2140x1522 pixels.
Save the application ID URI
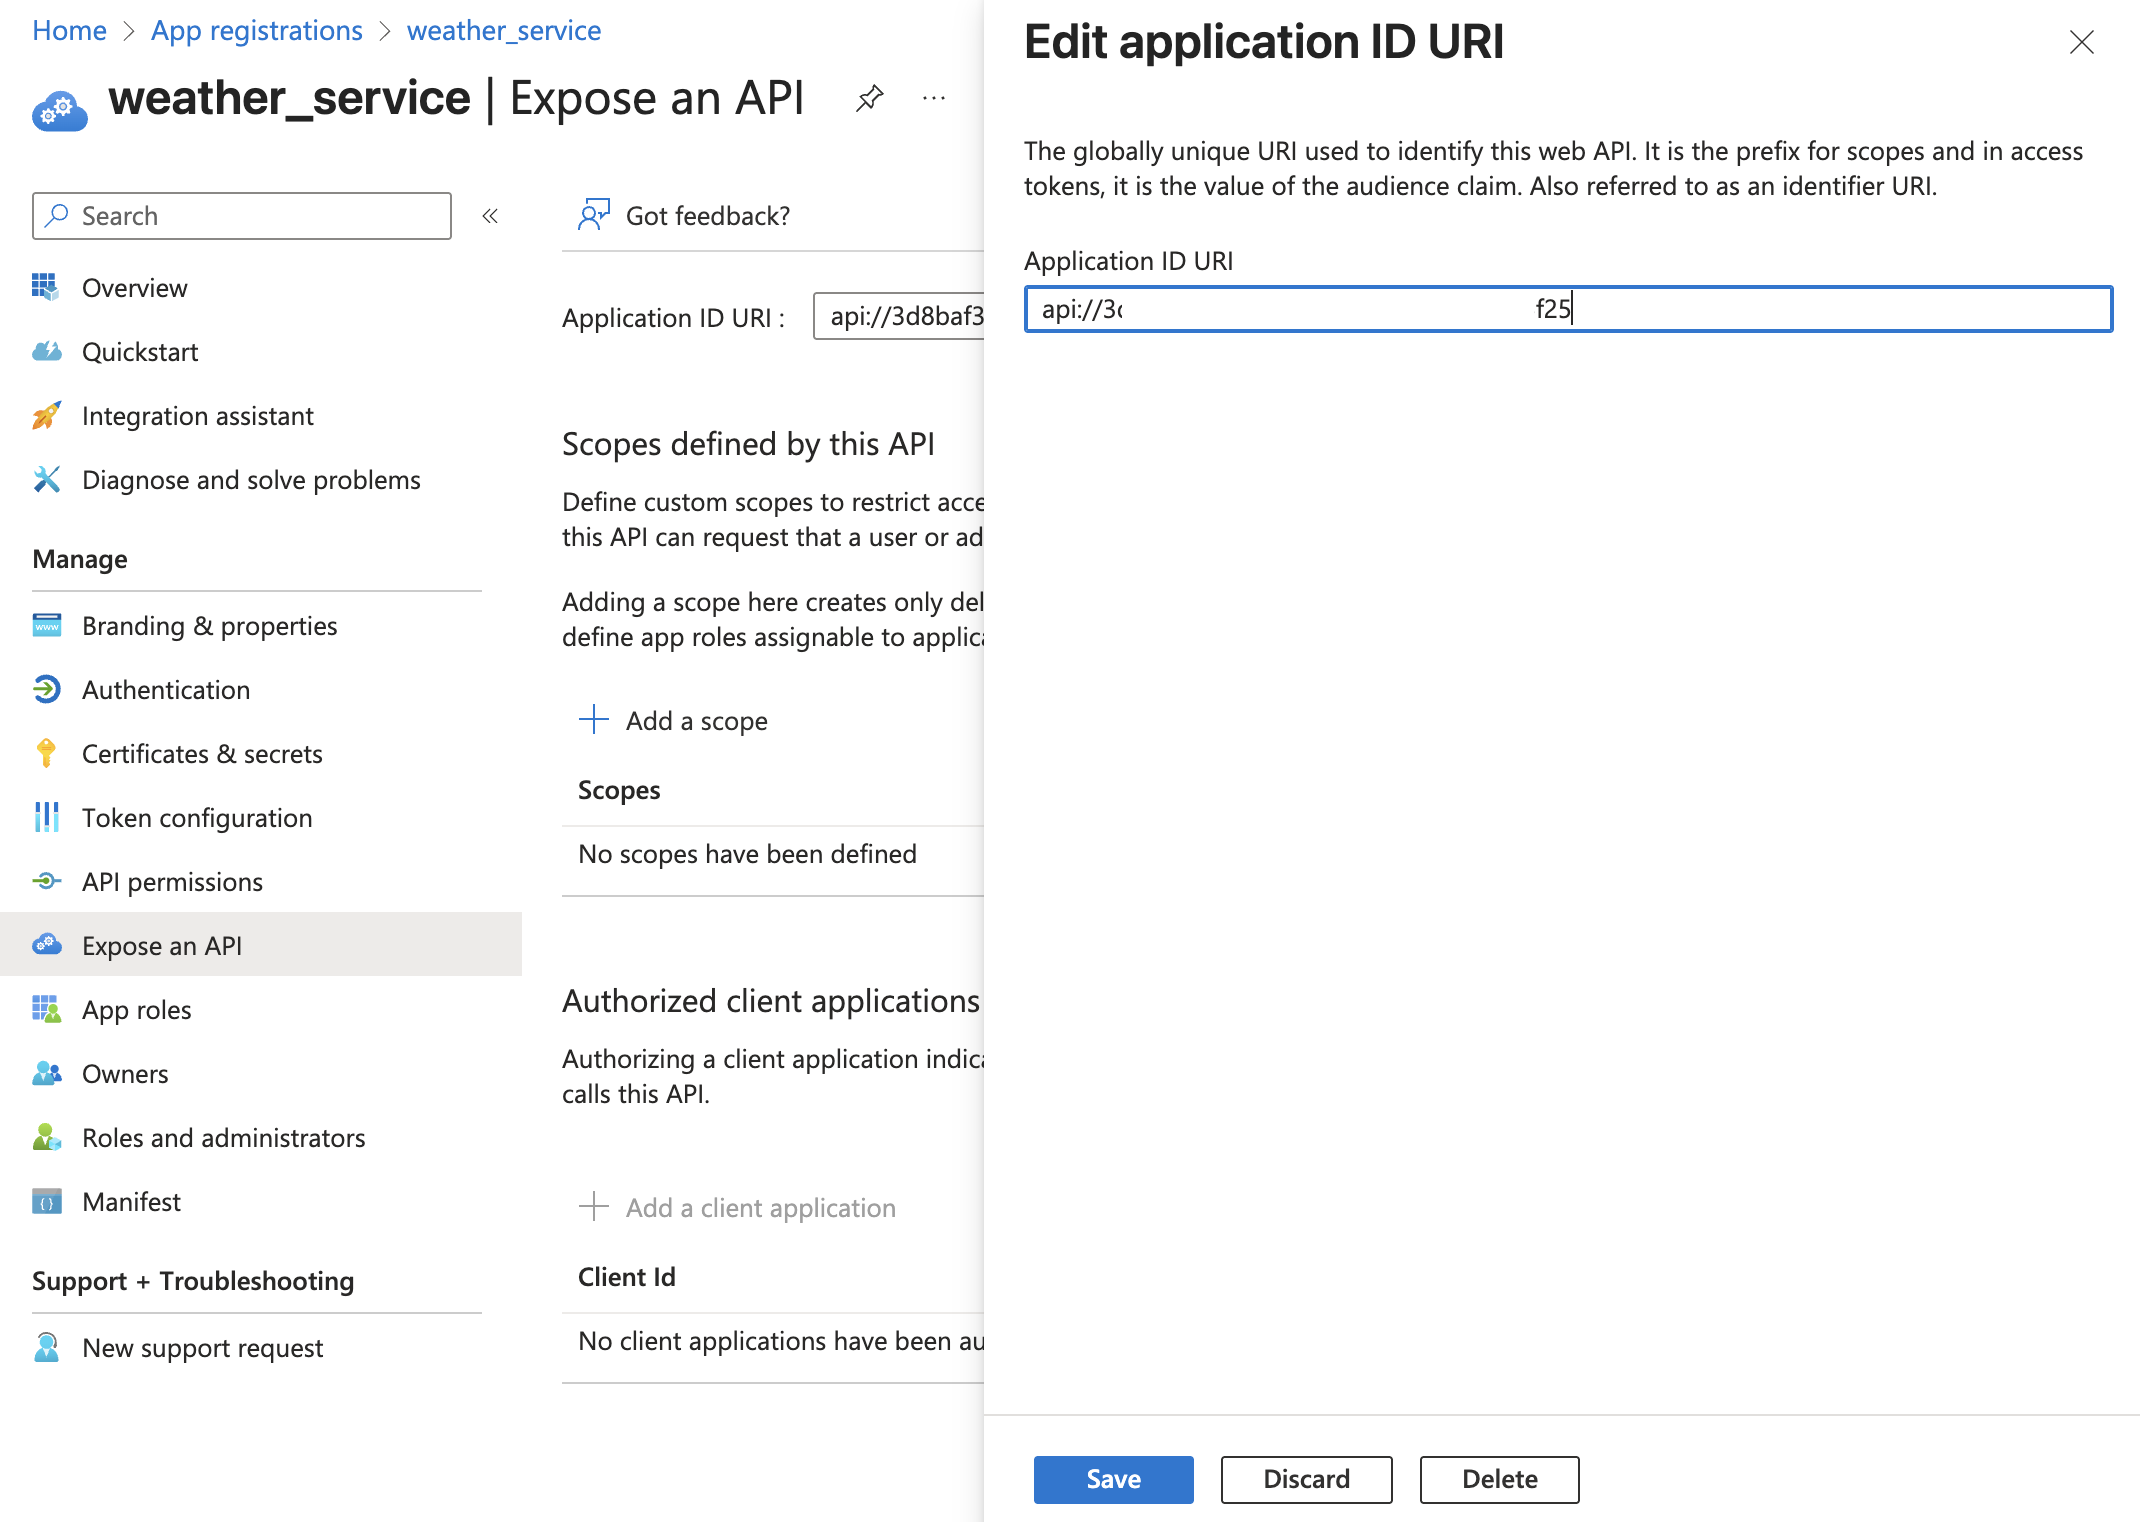pos(1113,1479)
